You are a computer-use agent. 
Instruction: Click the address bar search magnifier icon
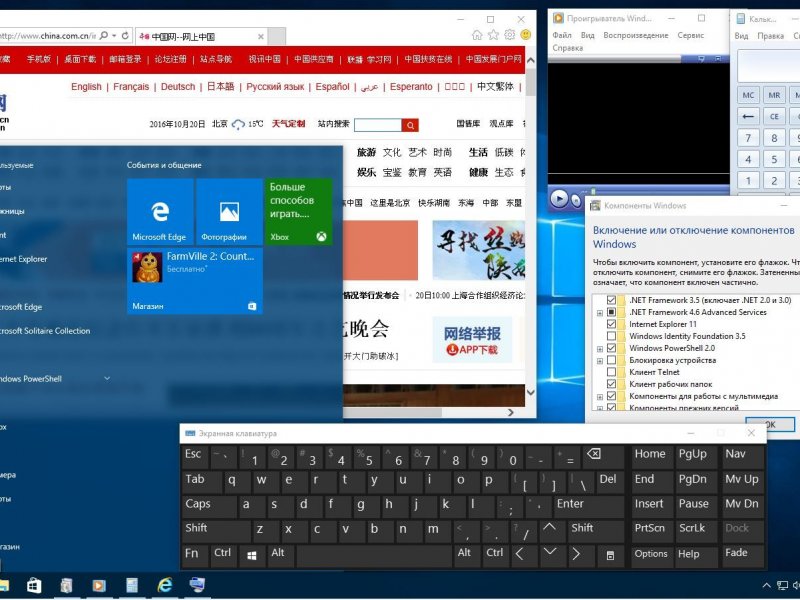pyautogui.click(x=104, y=36)
